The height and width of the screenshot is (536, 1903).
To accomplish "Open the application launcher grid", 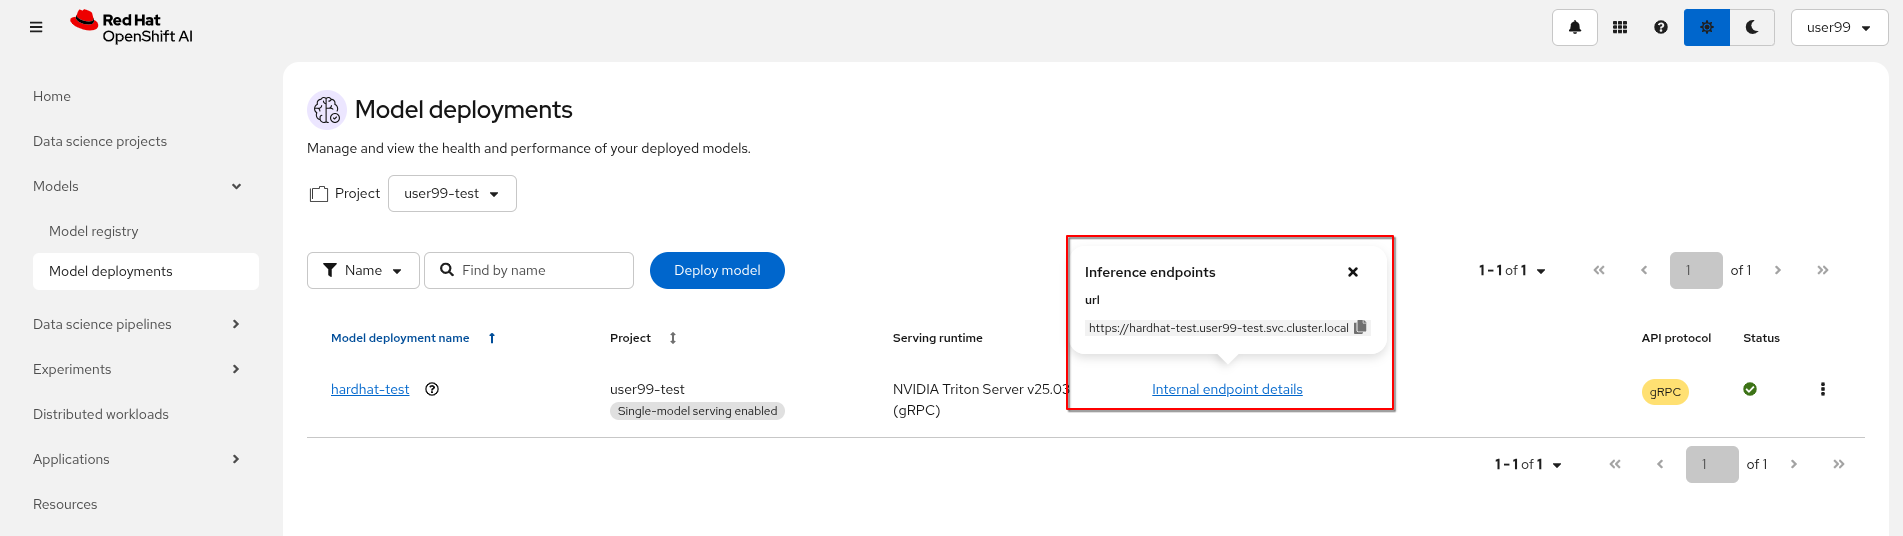I will (1620, 28).
